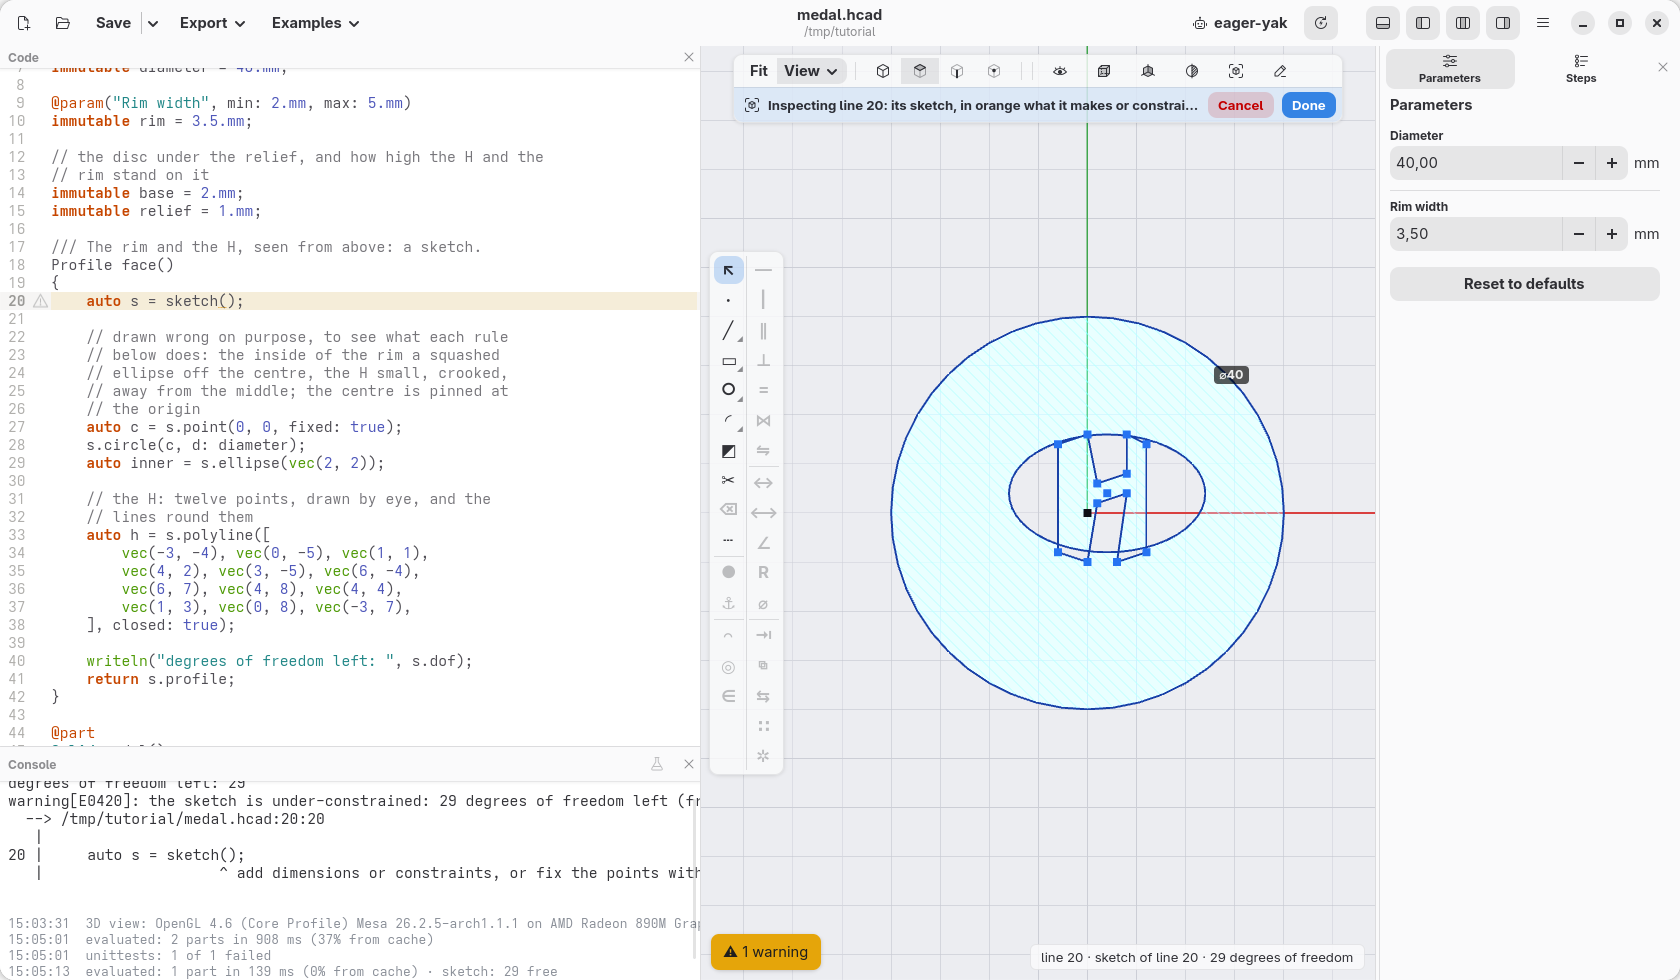
Task: Click the 1 warning badge
Action: (766, 952)
